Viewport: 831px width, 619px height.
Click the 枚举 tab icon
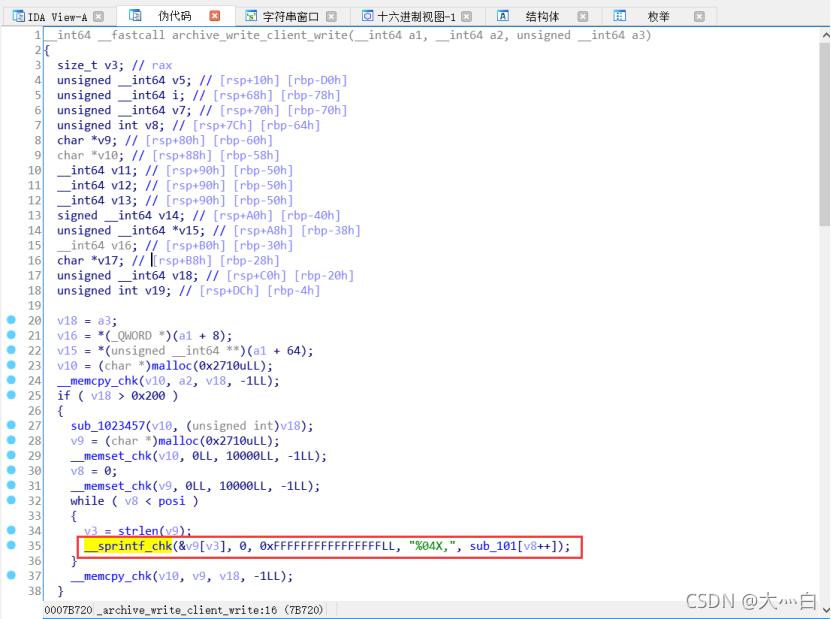coord(620,16)
